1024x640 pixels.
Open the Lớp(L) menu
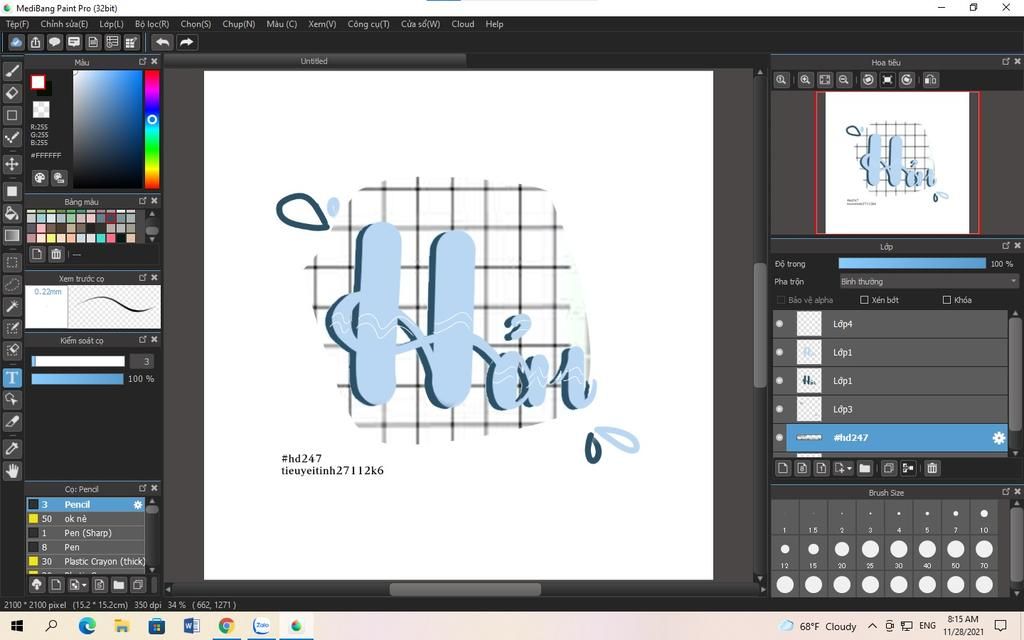[x=111, y=24]
